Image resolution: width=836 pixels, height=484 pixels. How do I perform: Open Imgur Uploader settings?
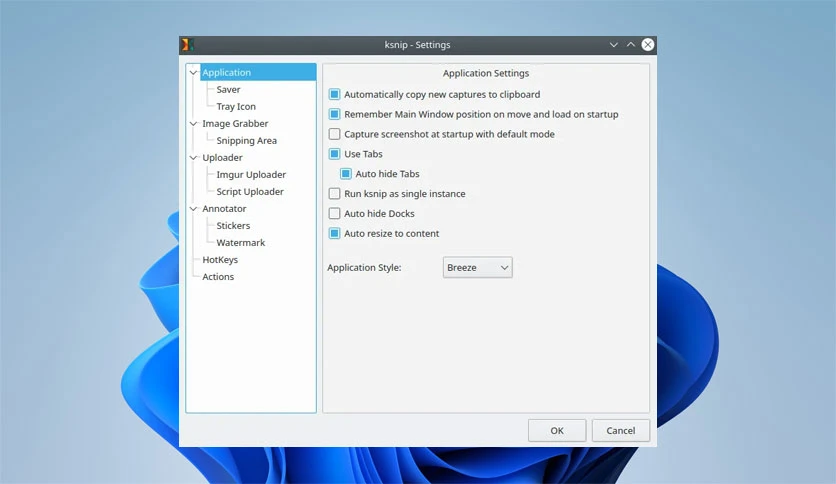251,175
